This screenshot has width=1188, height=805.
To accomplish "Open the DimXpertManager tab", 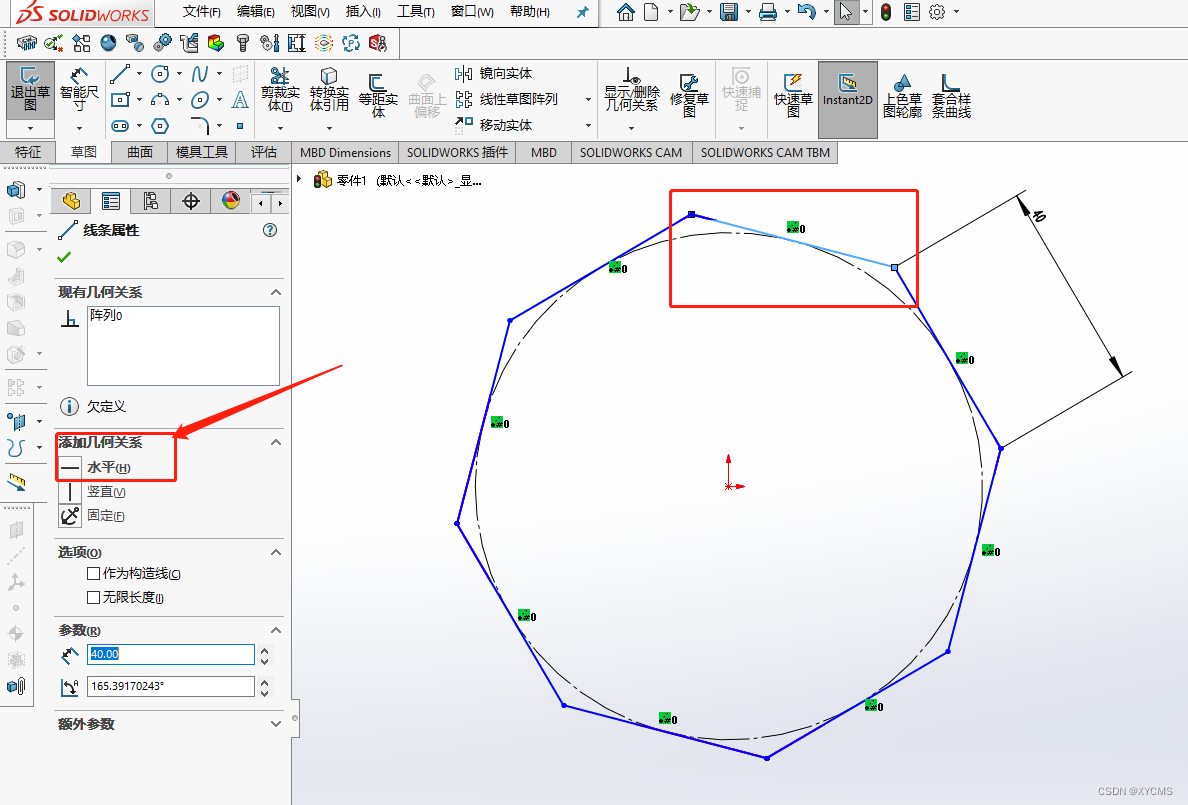I will (191, 201).
